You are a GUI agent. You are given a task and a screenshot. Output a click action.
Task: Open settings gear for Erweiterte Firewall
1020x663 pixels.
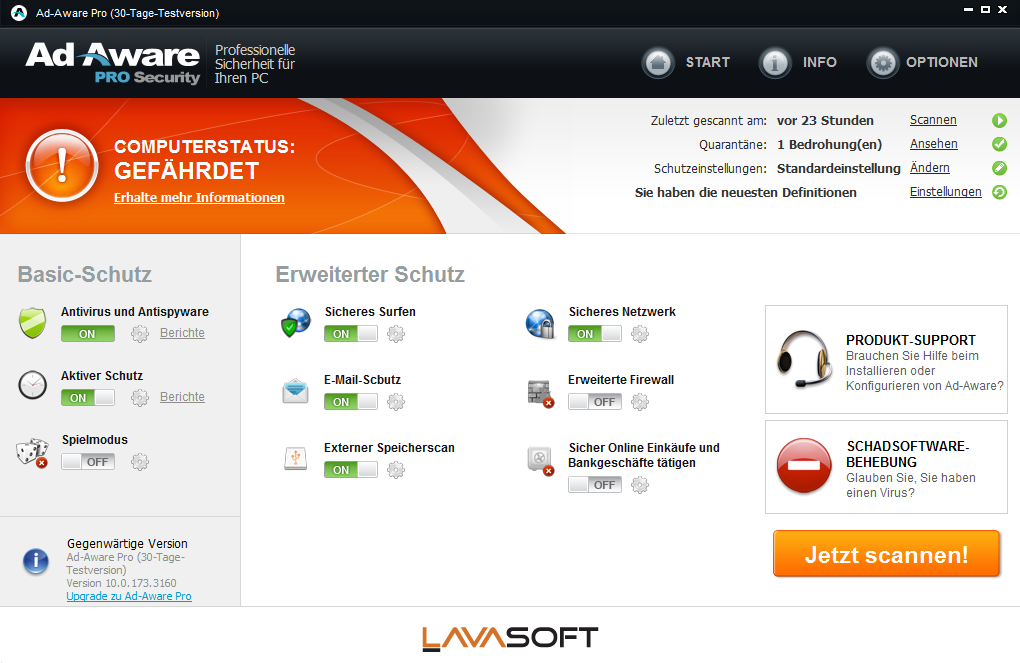pyautogui.click(x=640, y=402)
